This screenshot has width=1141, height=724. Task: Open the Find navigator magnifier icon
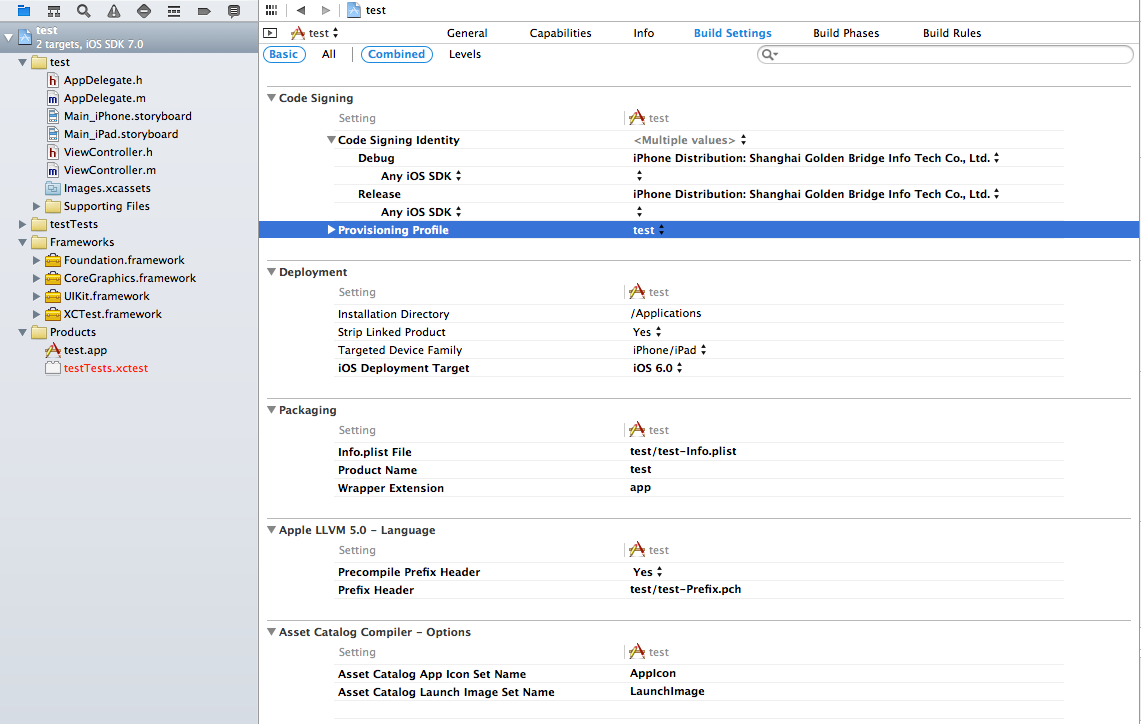coord(84,11)
